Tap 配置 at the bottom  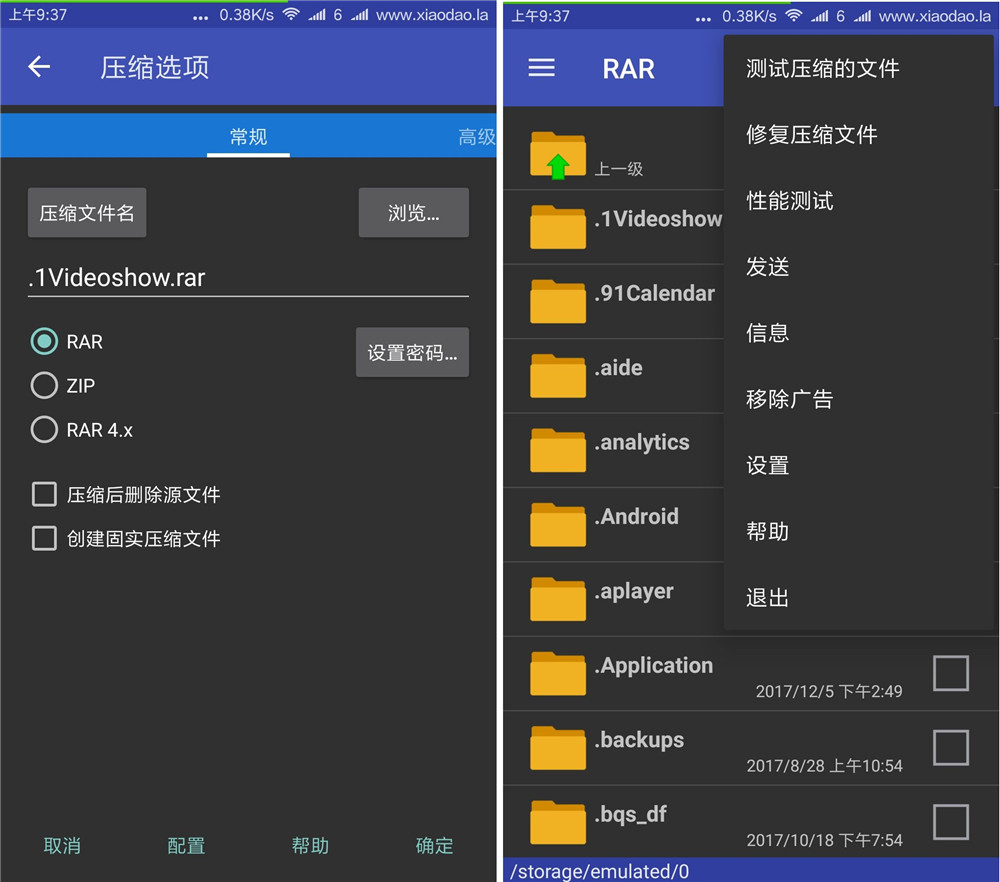pos(186,846)
